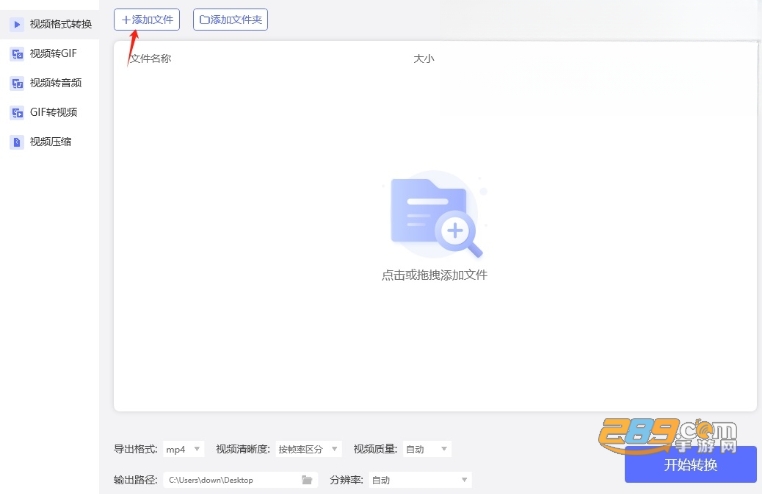This screenshot has height=494, width=762.
Task: Click the 文件名称 column header
Action: tap(151, 59)
